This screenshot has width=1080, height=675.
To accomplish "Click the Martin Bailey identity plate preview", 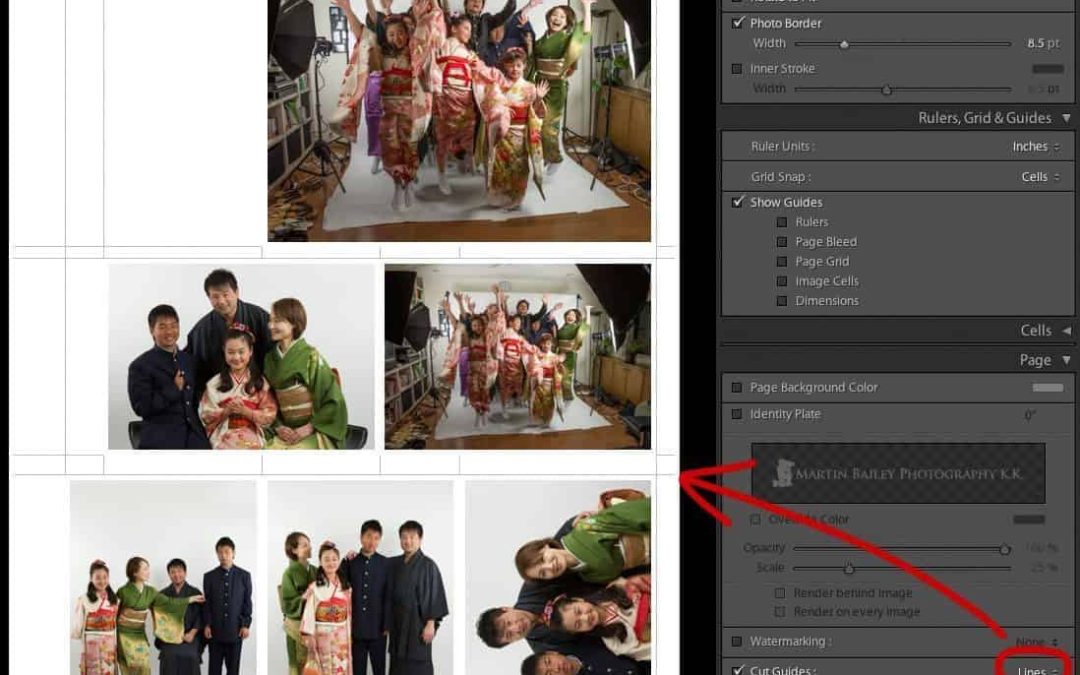I will pos(898,473).
